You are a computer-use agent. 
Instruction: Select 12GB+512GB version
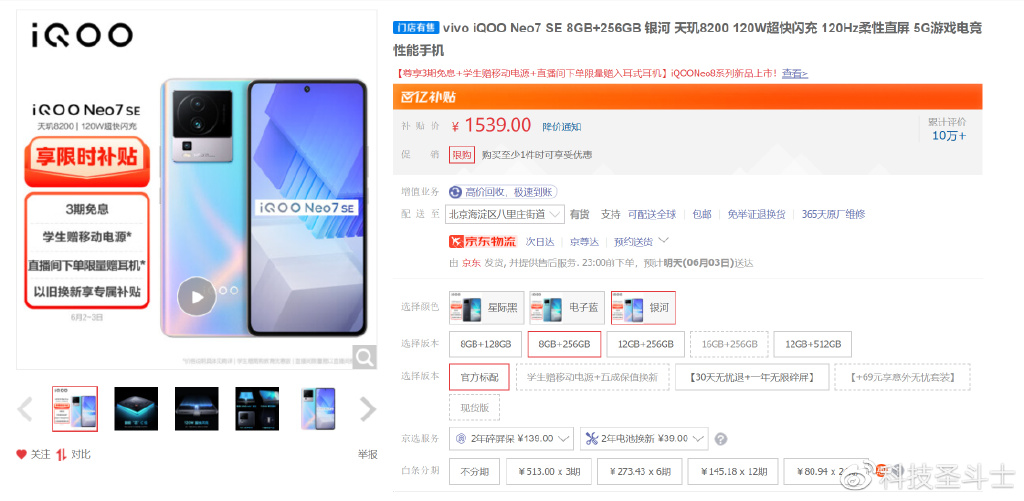[x=812, y=344]
